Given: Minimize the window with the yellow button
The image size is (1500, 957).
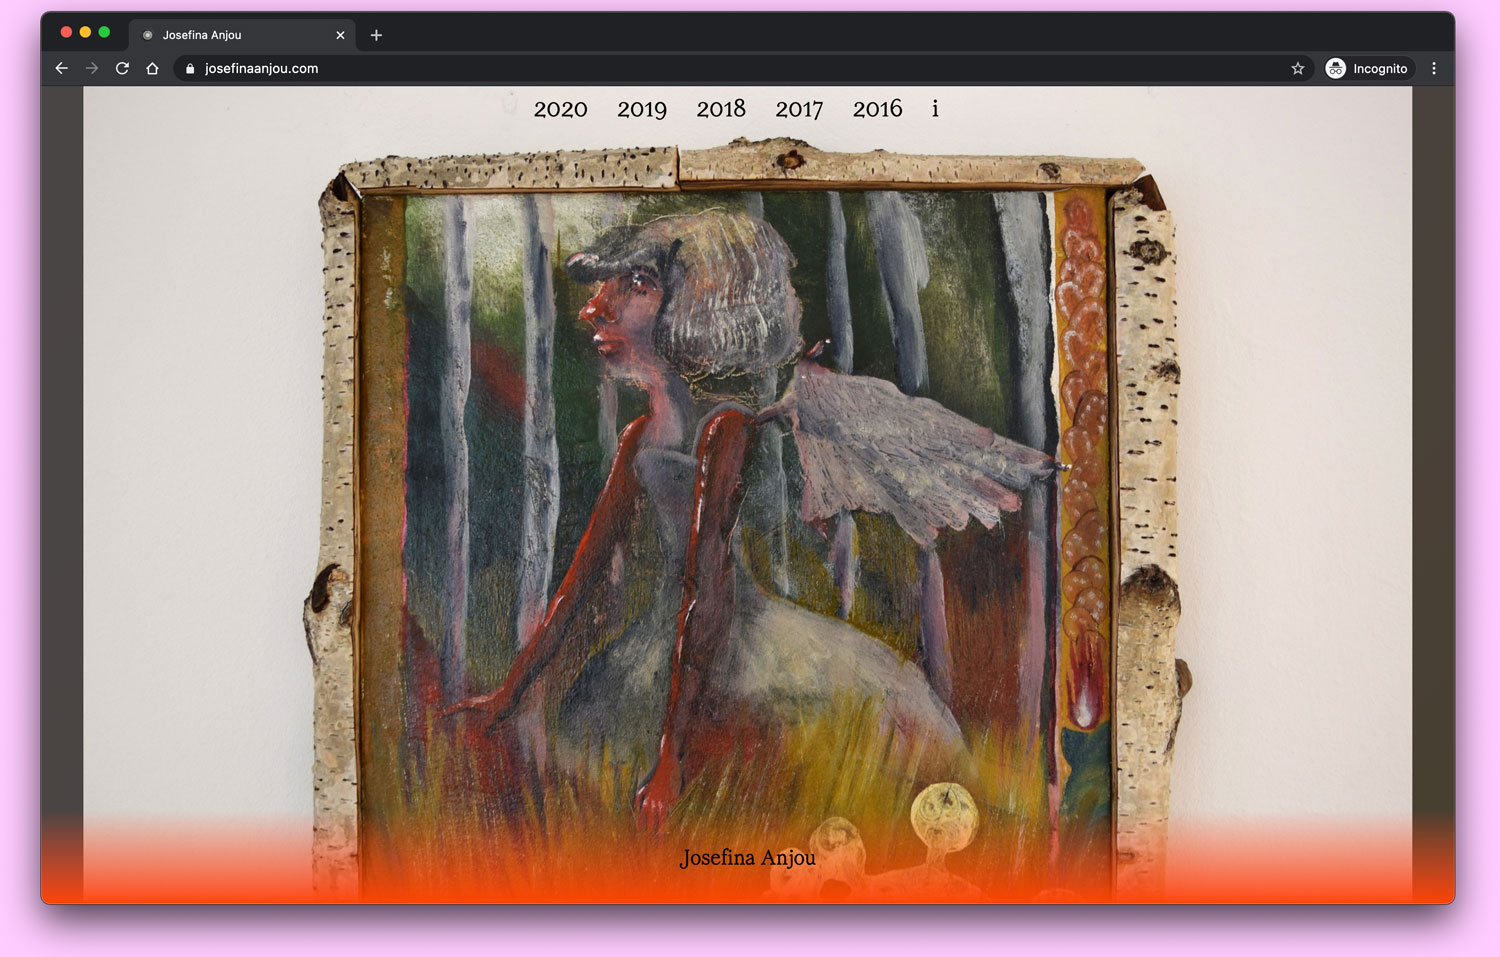Looking at the screenshot, I should [x=85, y=32].
